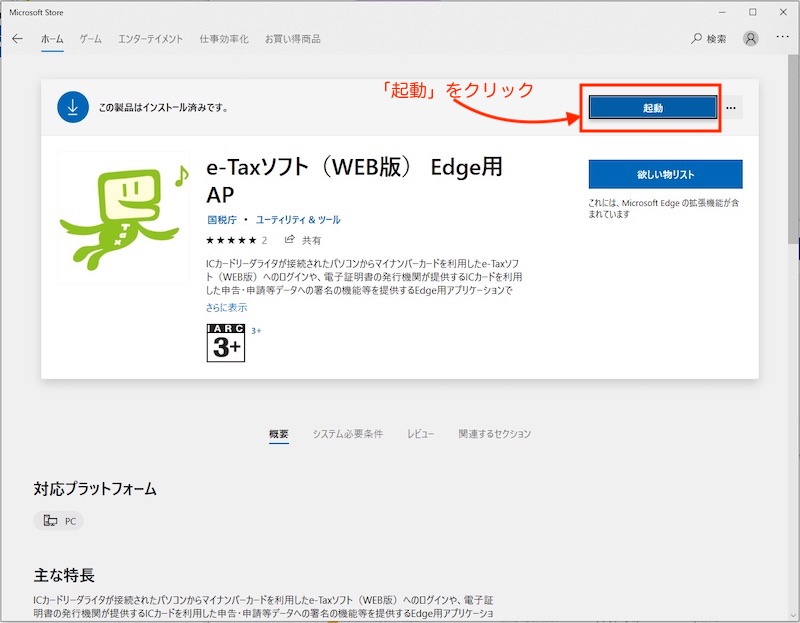Go to the お買い得商品 tab
This screenshot has height=623, width=800.
coord(292,39)
